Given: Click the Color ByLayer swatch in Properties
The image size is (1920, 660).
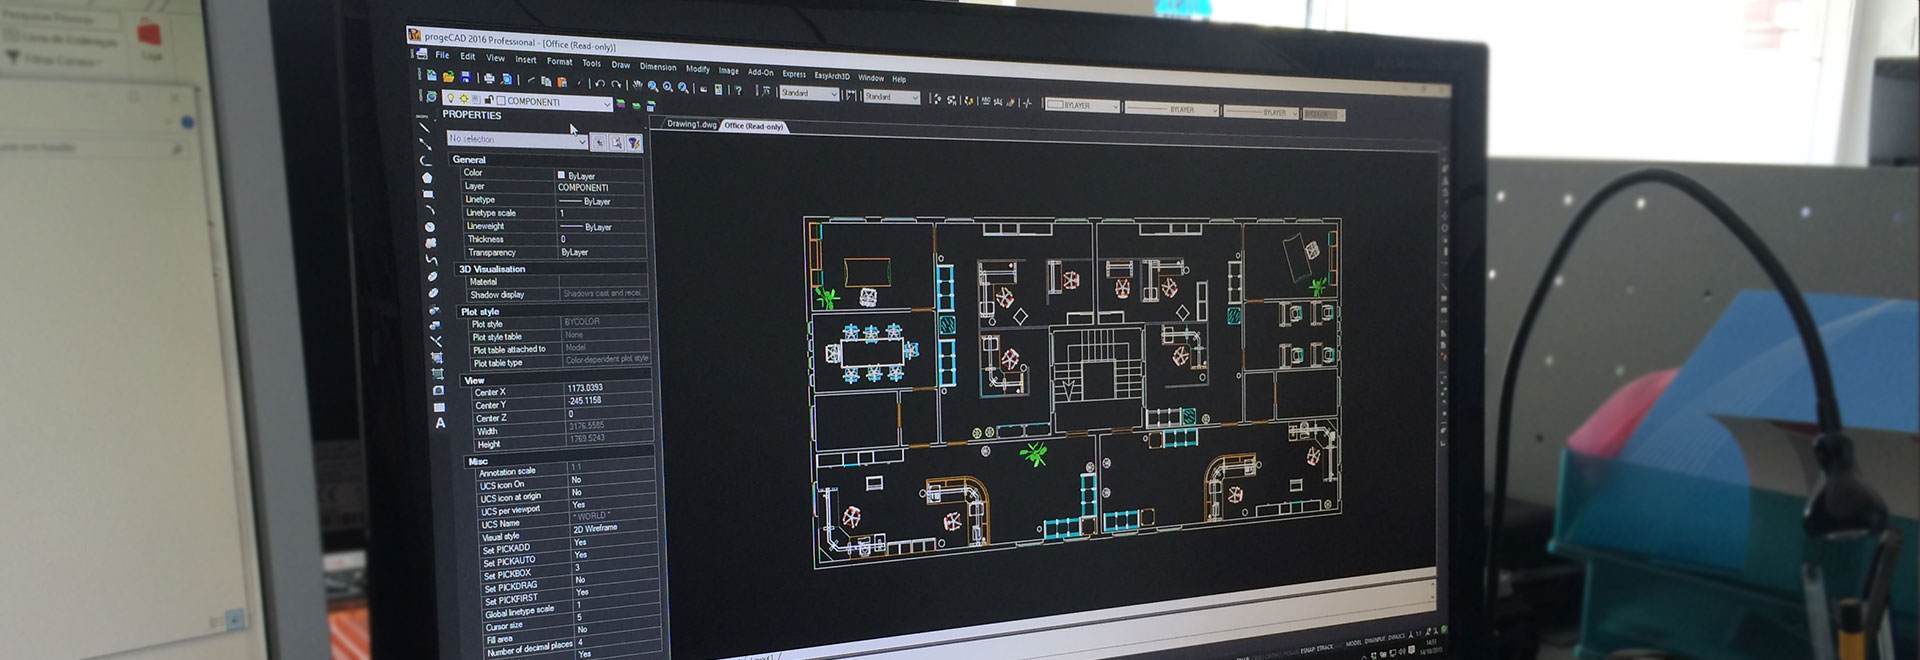Looking at the screenshot, I should pyautogui.click(x=561, y=175).
